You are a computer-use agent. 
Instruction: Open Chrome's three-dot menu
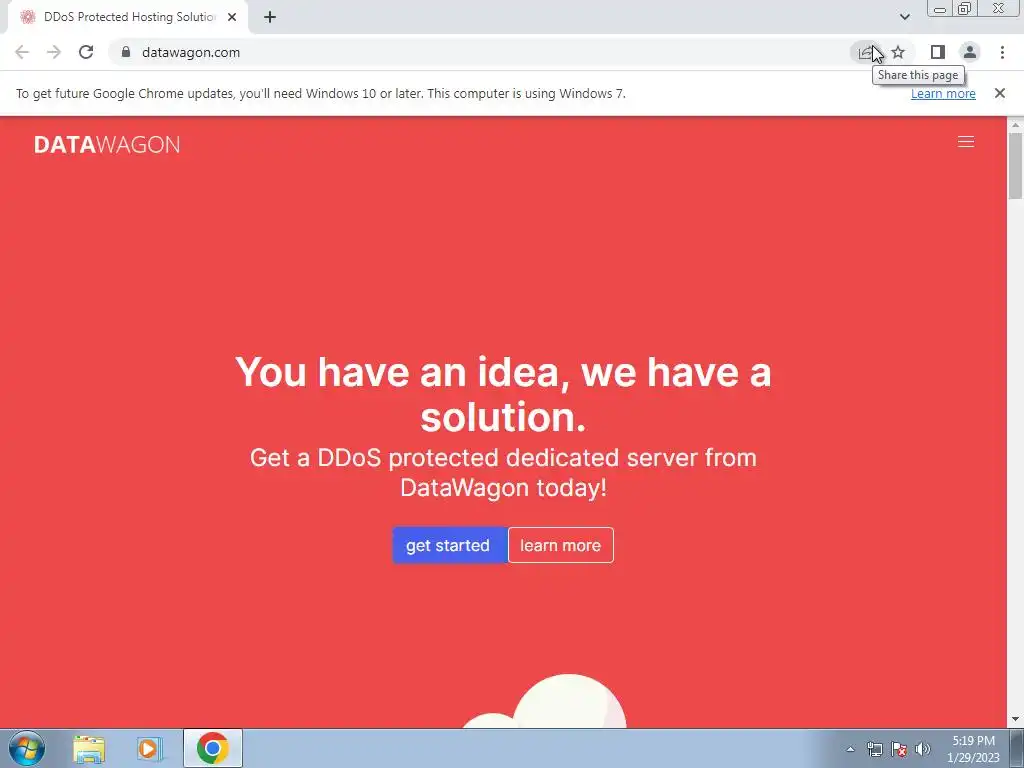pos(1002,52)
